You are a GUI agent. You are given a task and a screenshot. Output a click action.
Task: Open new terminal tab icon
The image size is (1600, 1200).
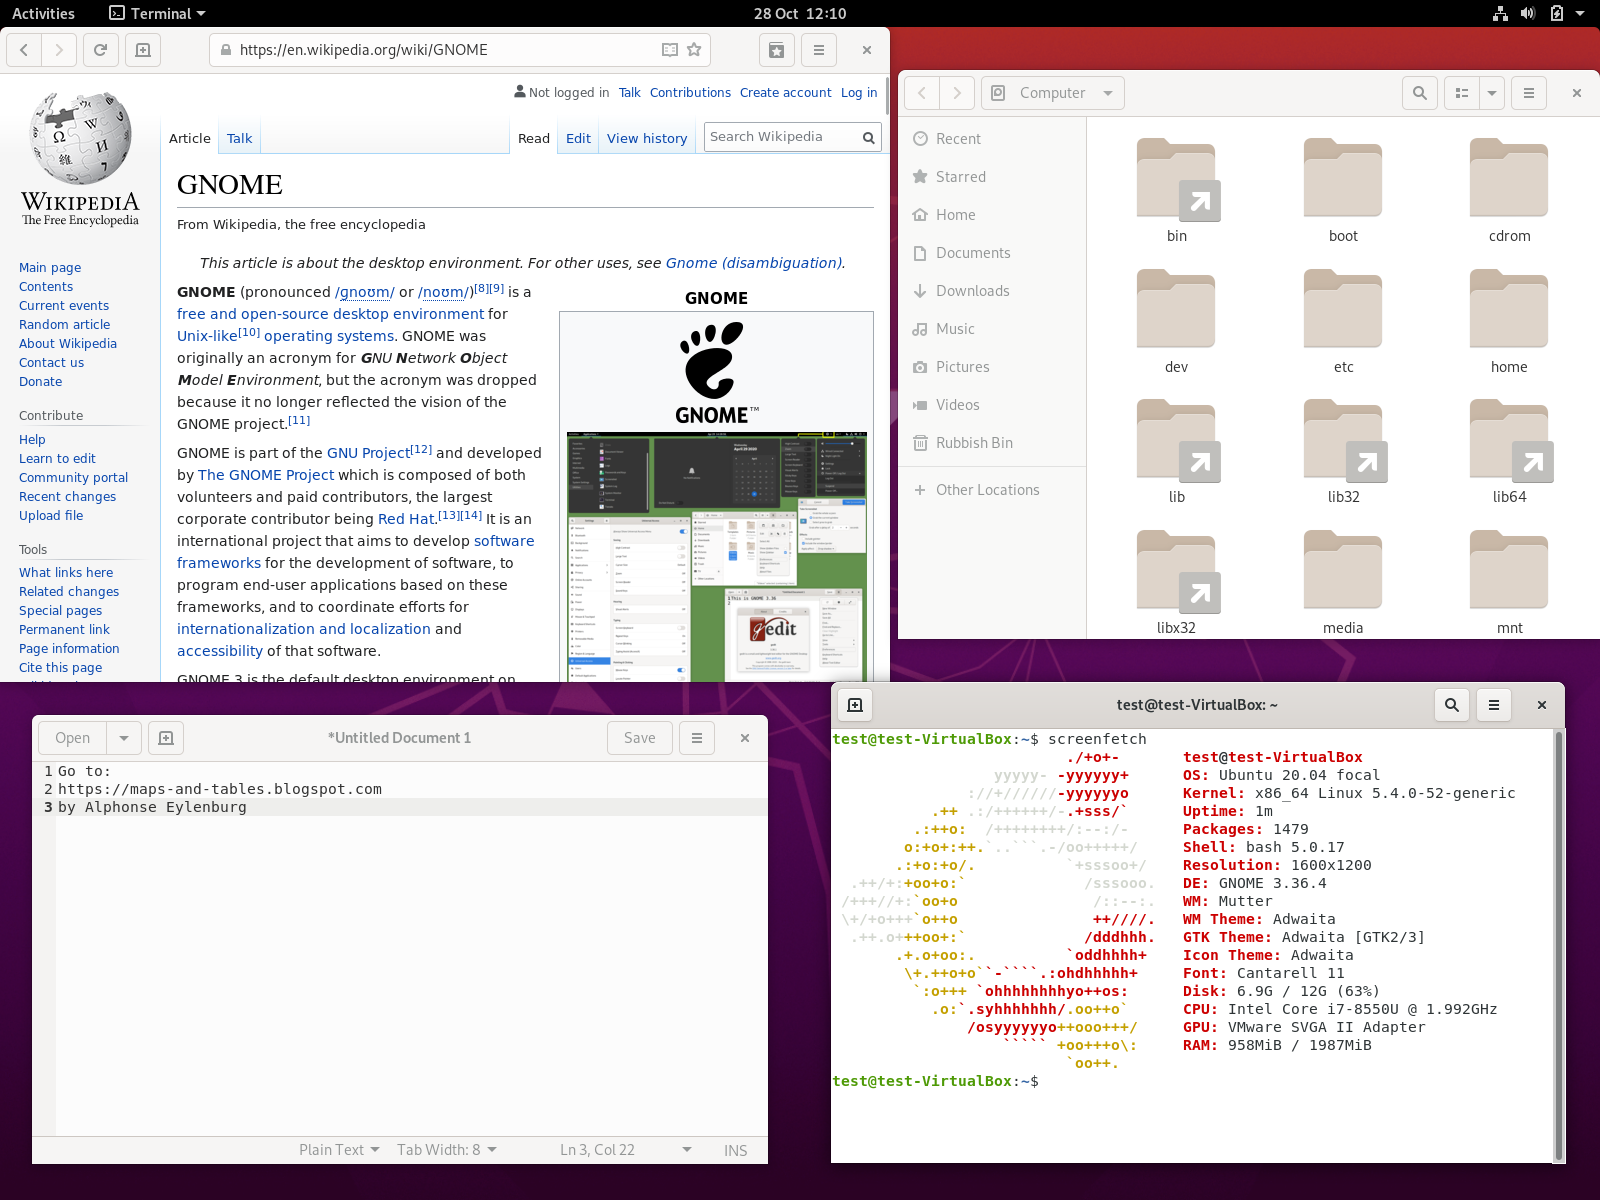point(855,705)
